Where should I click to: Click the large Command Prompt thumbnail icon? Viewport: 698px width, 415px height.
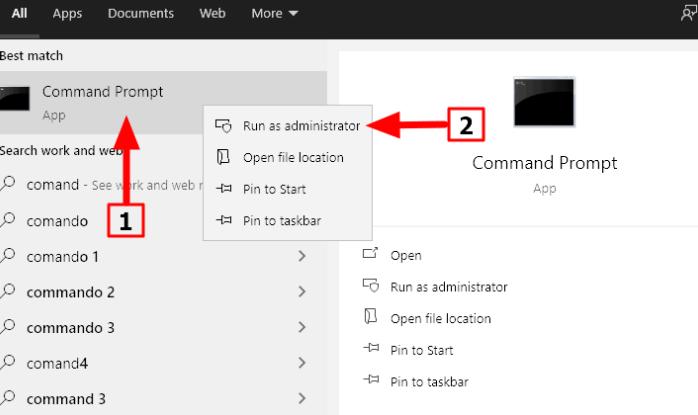[544, 102]
